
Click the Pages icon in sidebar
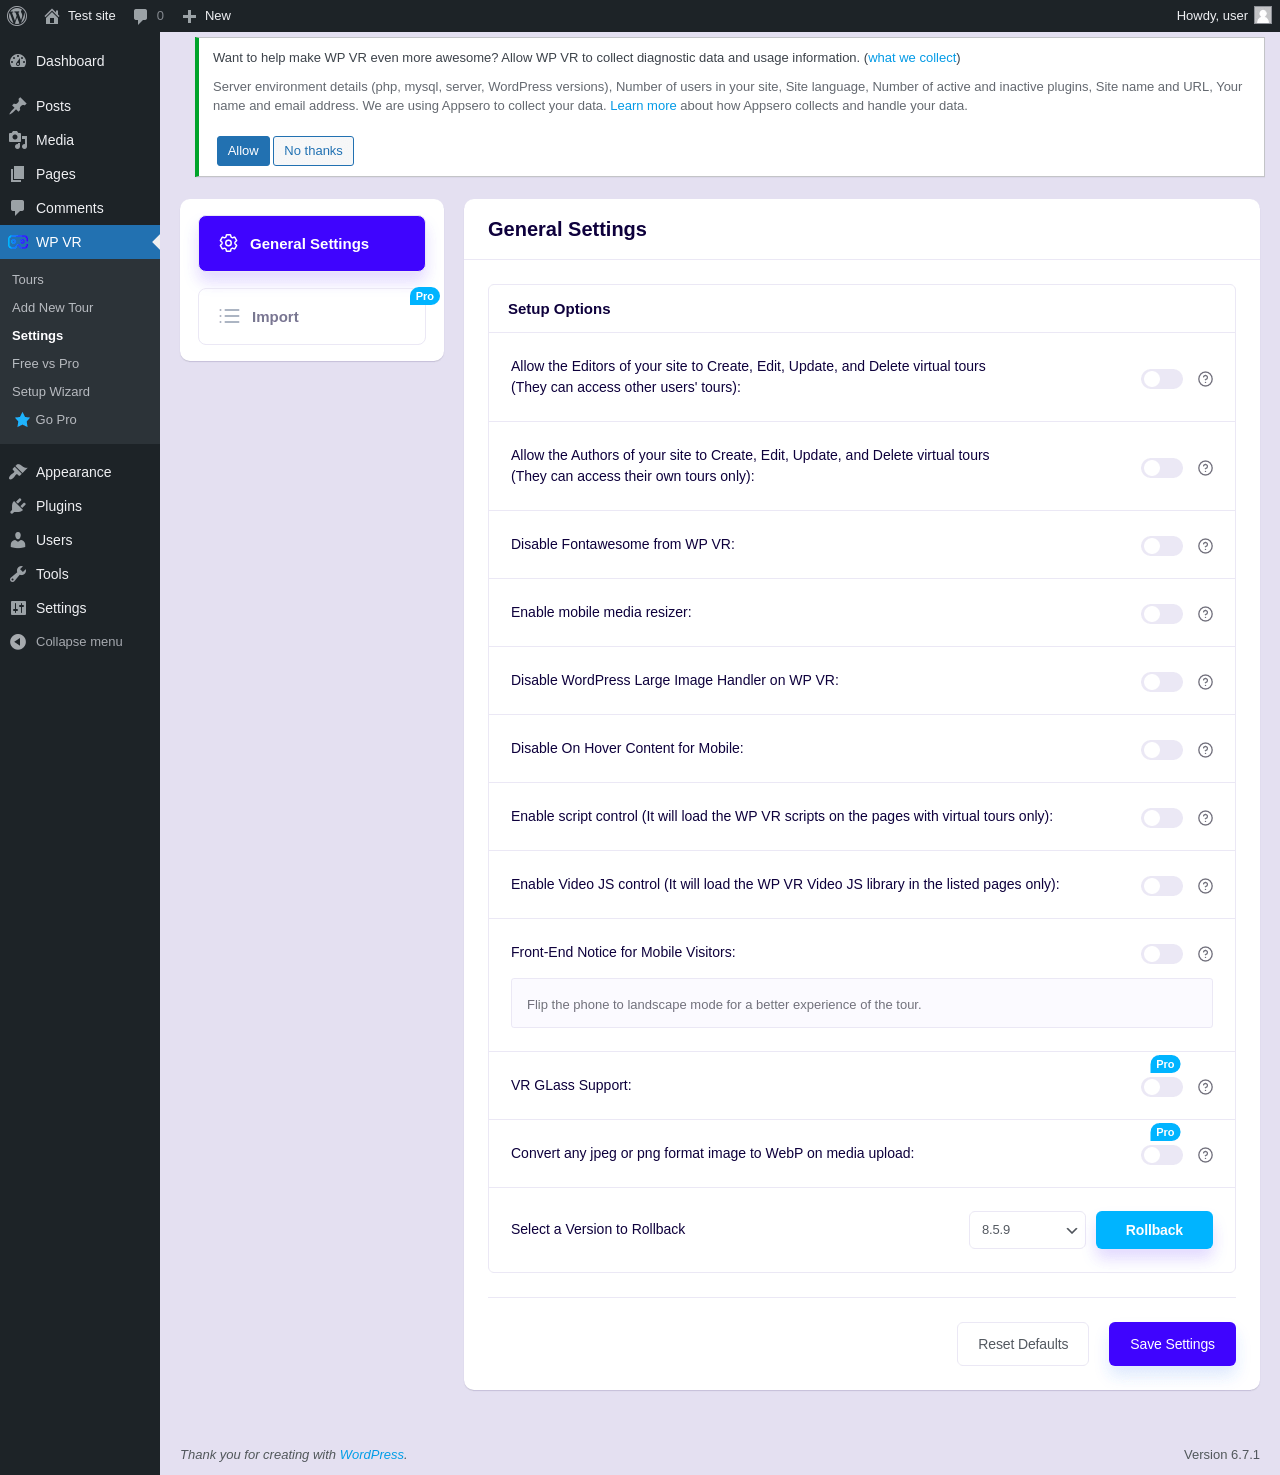[x=18, y=174]
